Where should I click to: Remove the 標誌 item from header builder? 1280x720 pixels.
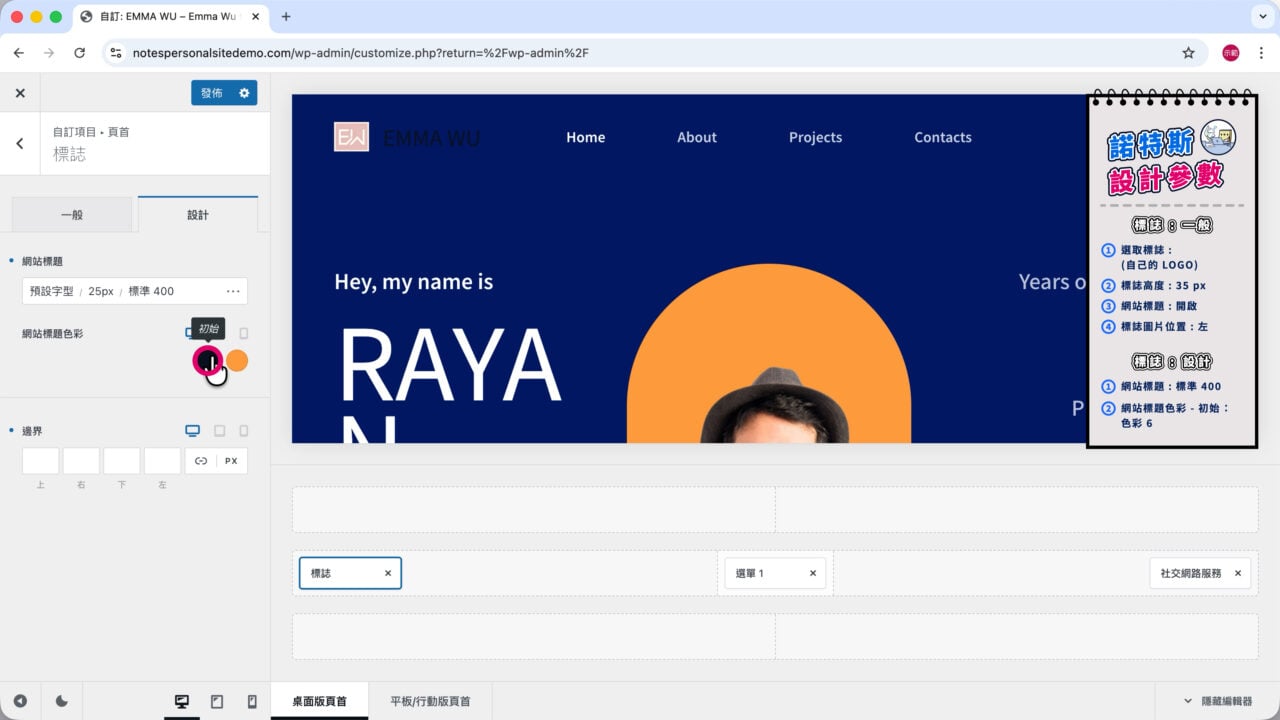[x=388, y=573]
